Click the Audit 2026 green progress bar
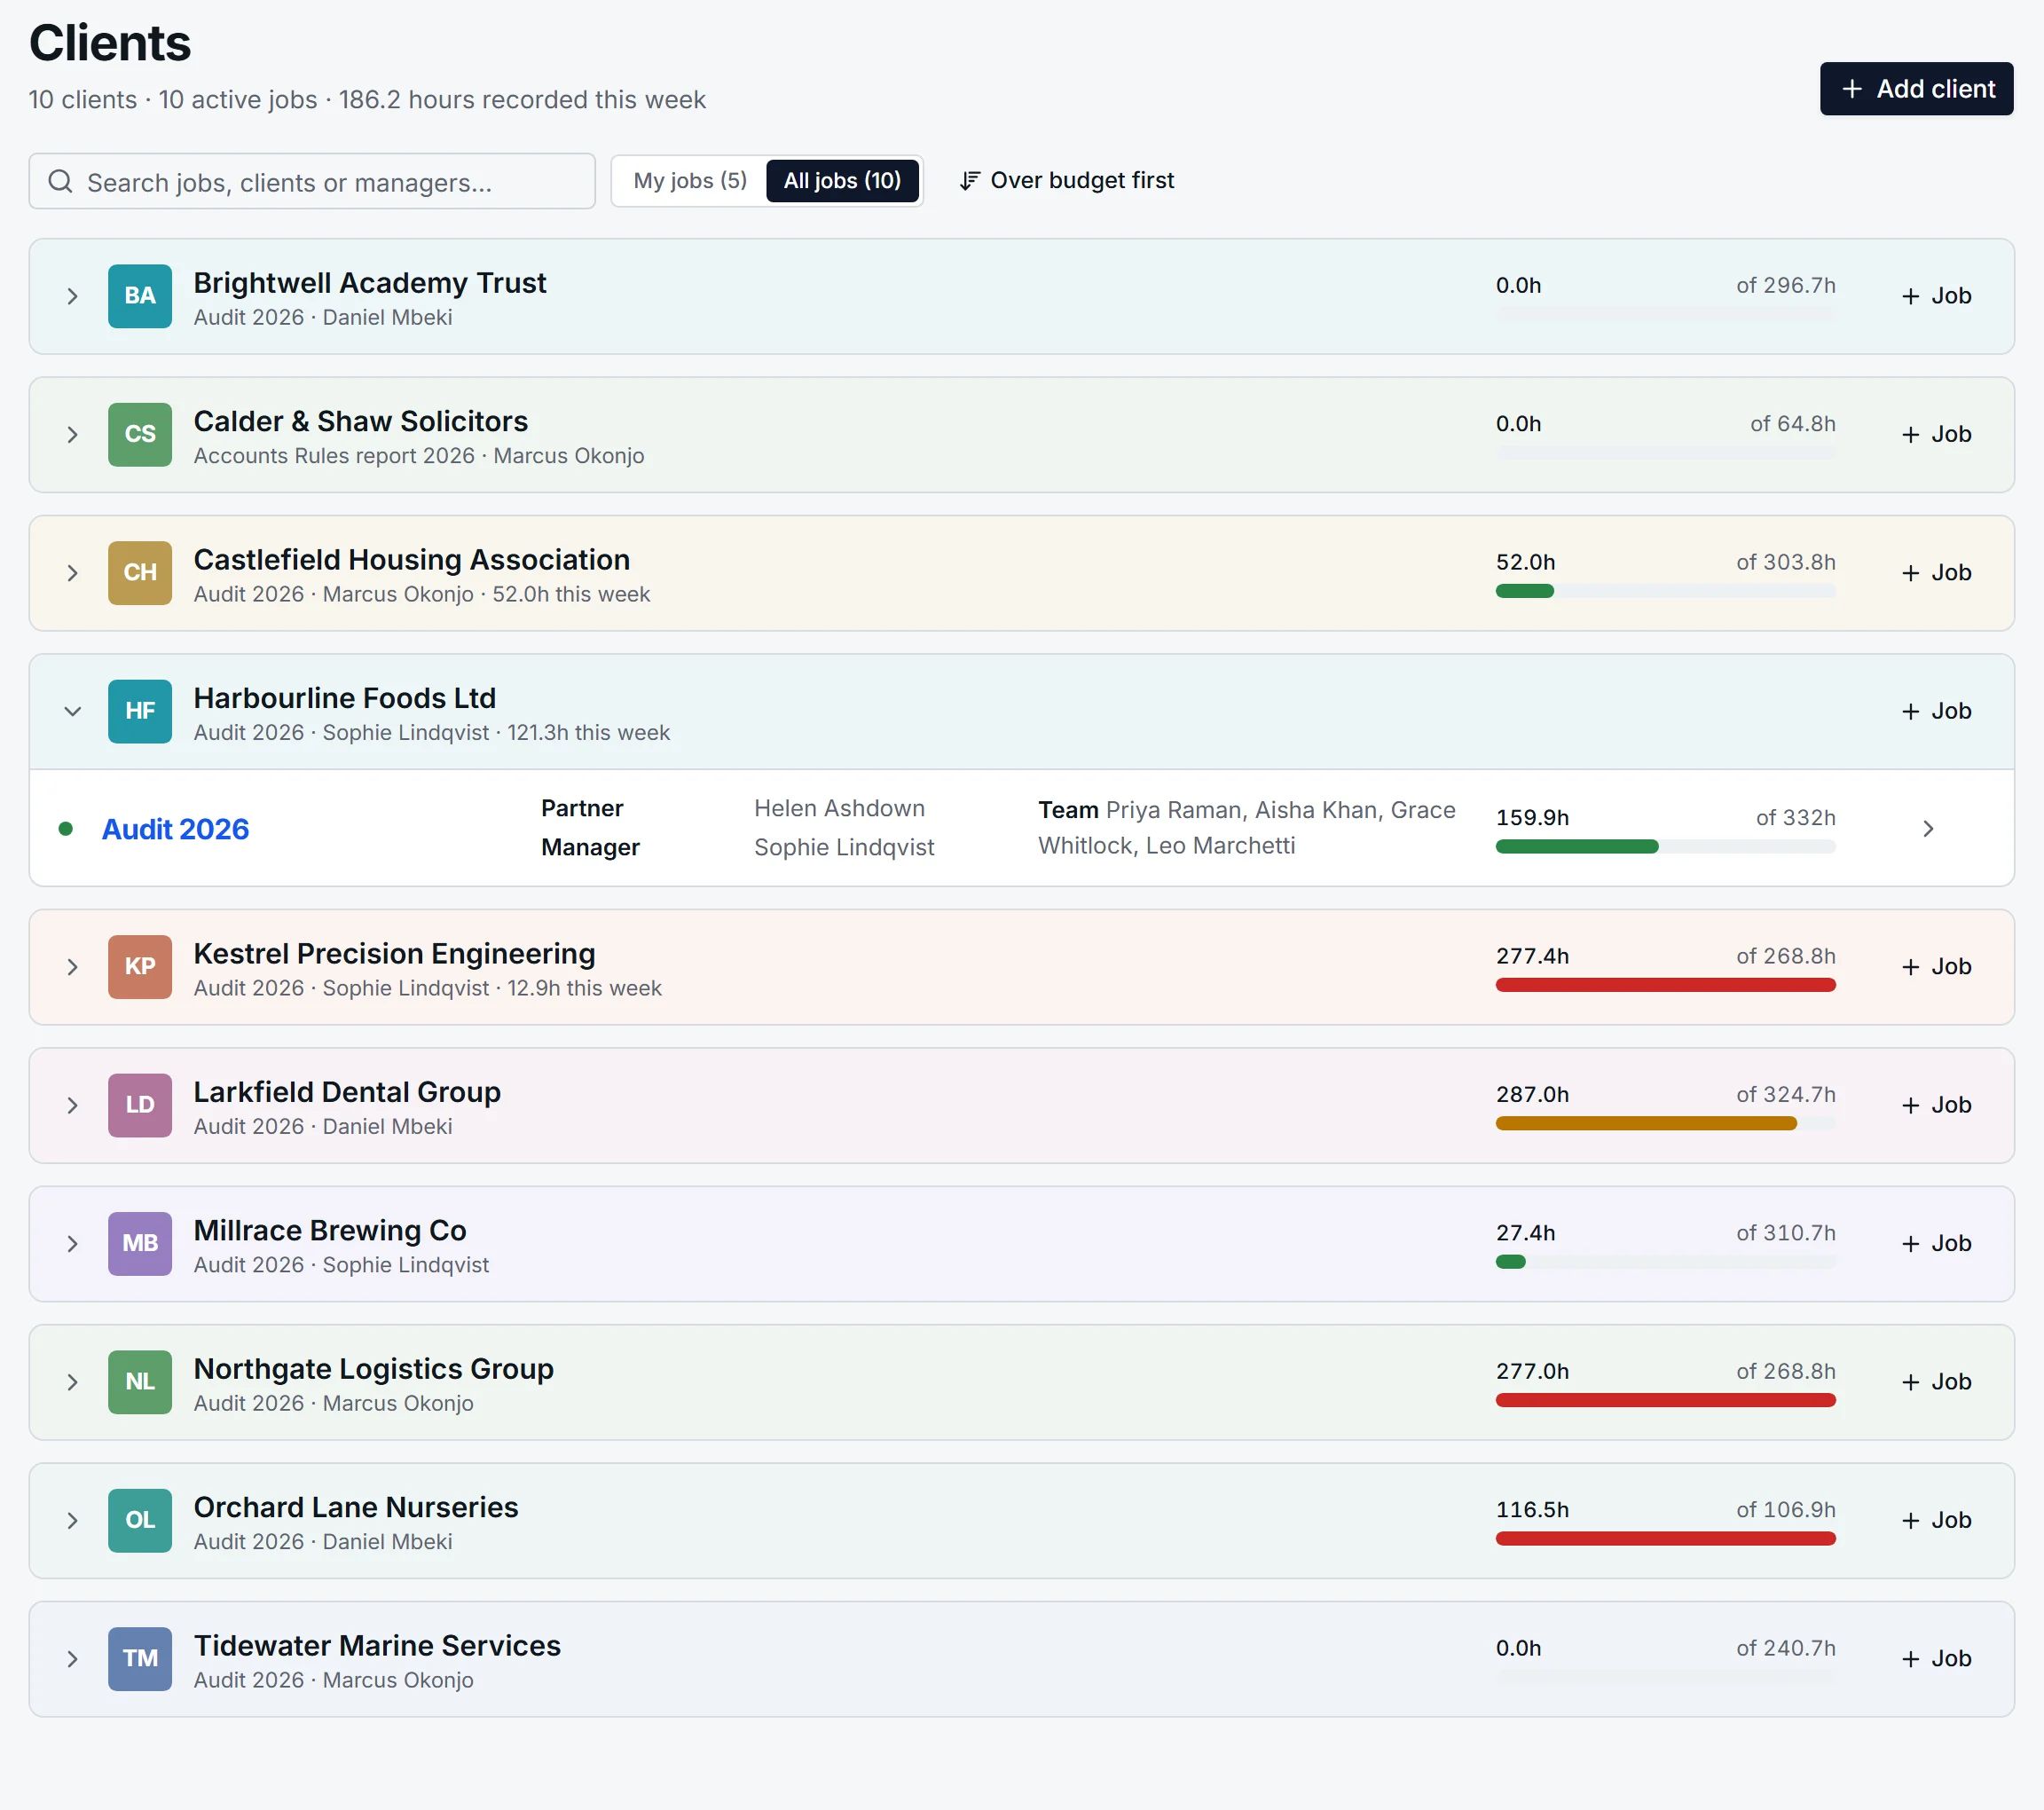This screenshot has height=1810, width=2044. tap(1577, 847)
